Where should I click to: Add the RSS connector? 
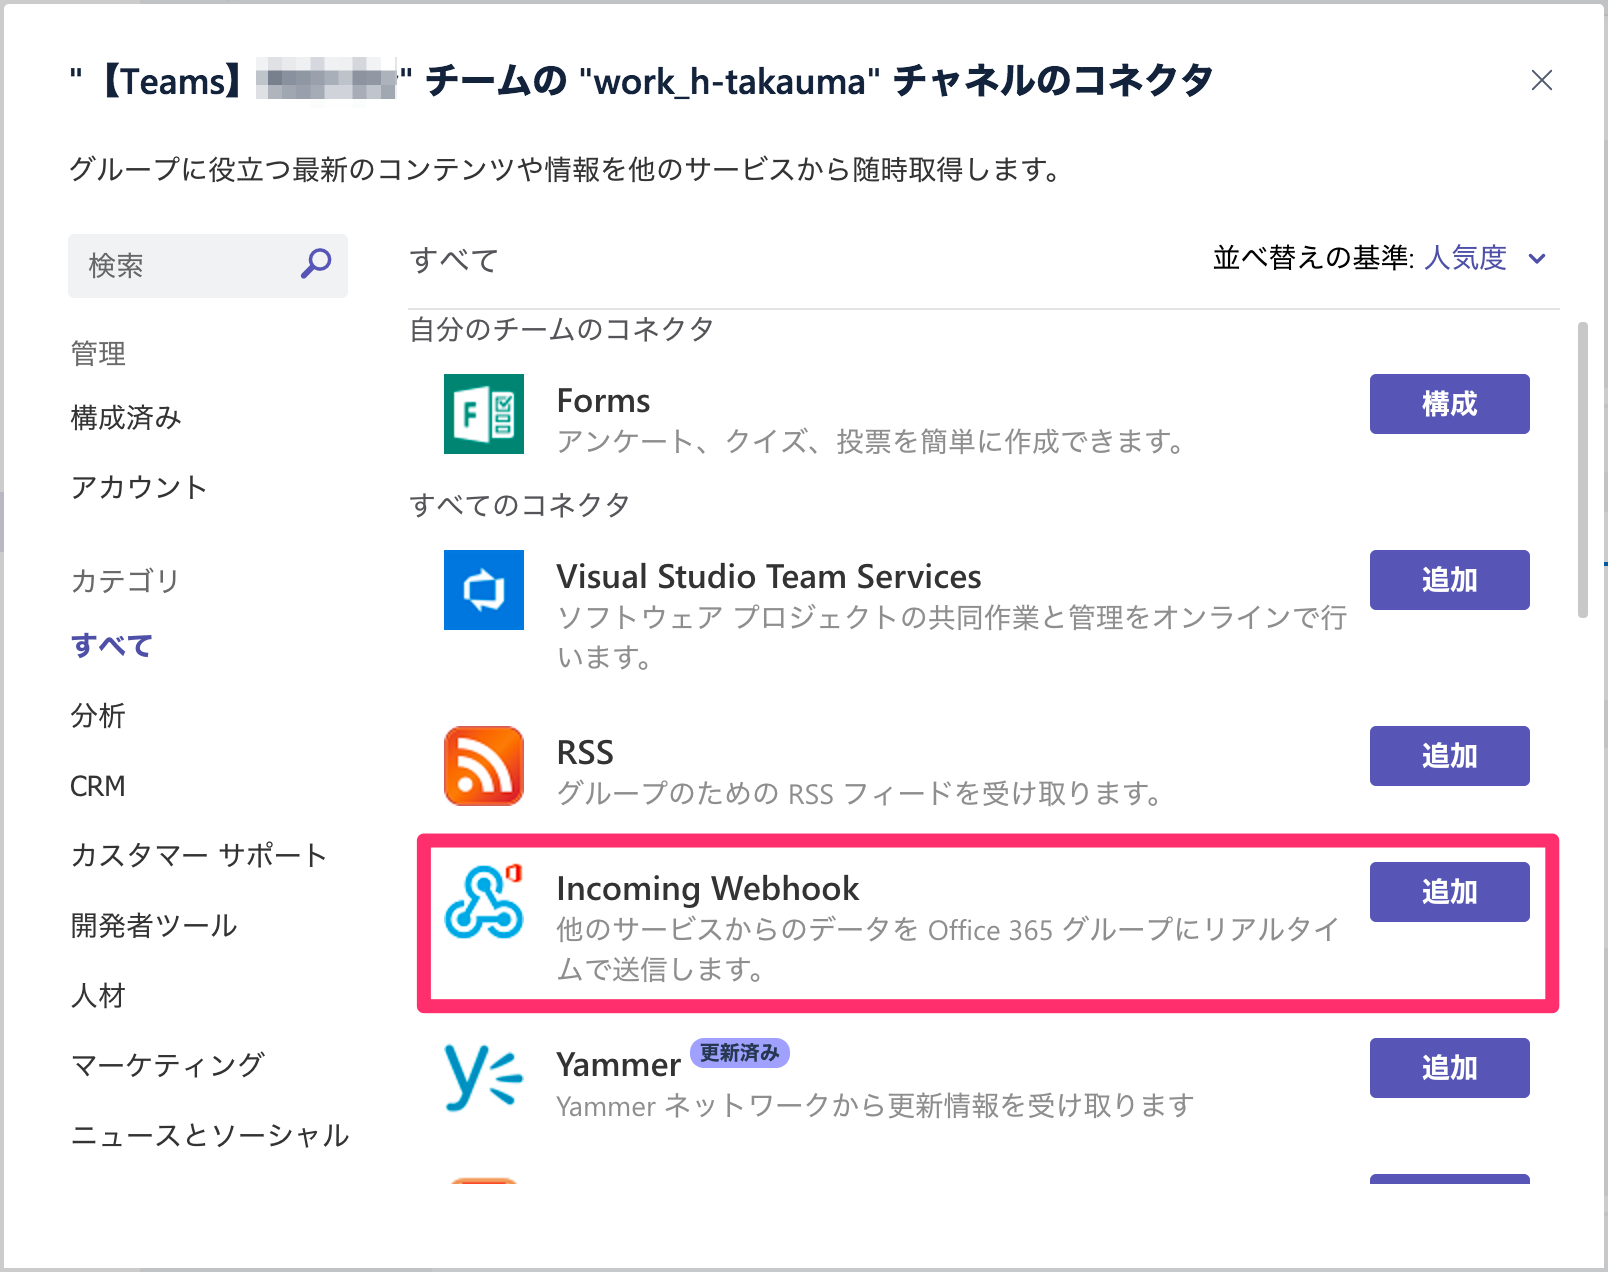click(x=1450, y=756)
